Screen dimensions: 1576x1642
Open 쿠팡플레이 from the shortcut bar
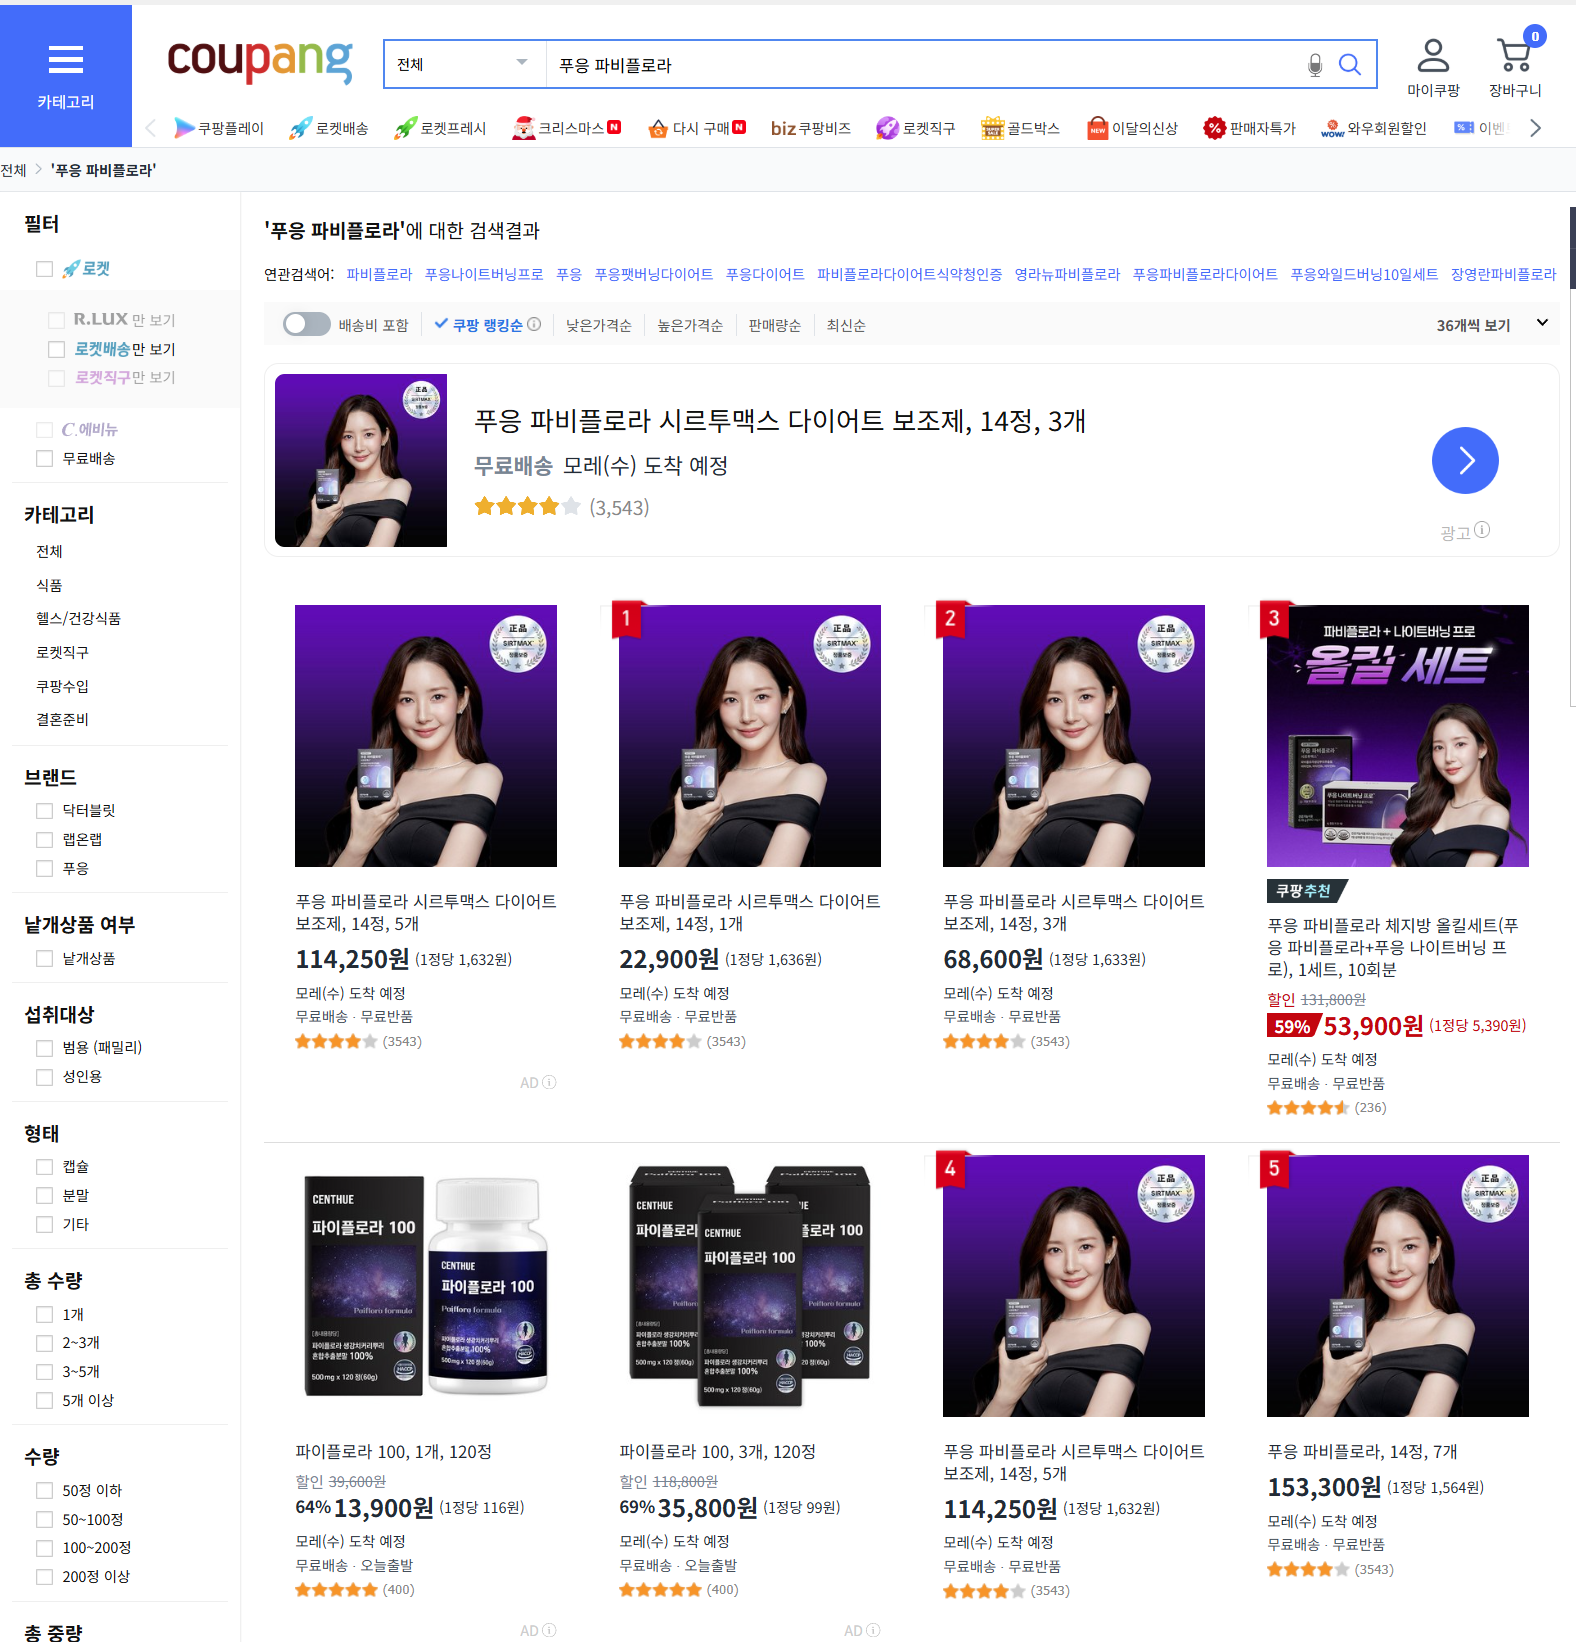tap(219, 128)
